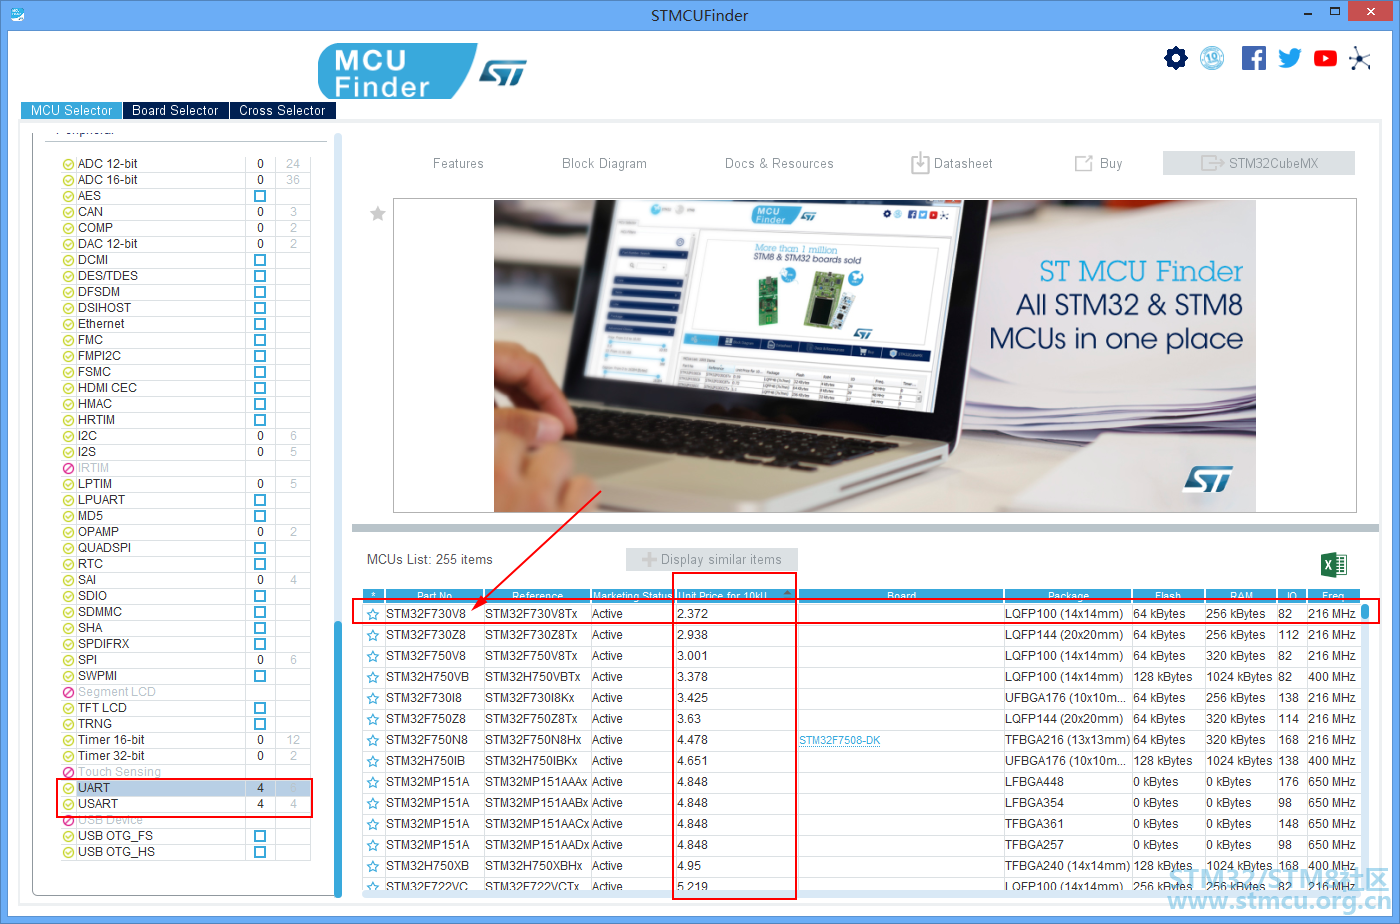Star the STM32H750VB row
The image size is (1400, 924).
[373, 677]
